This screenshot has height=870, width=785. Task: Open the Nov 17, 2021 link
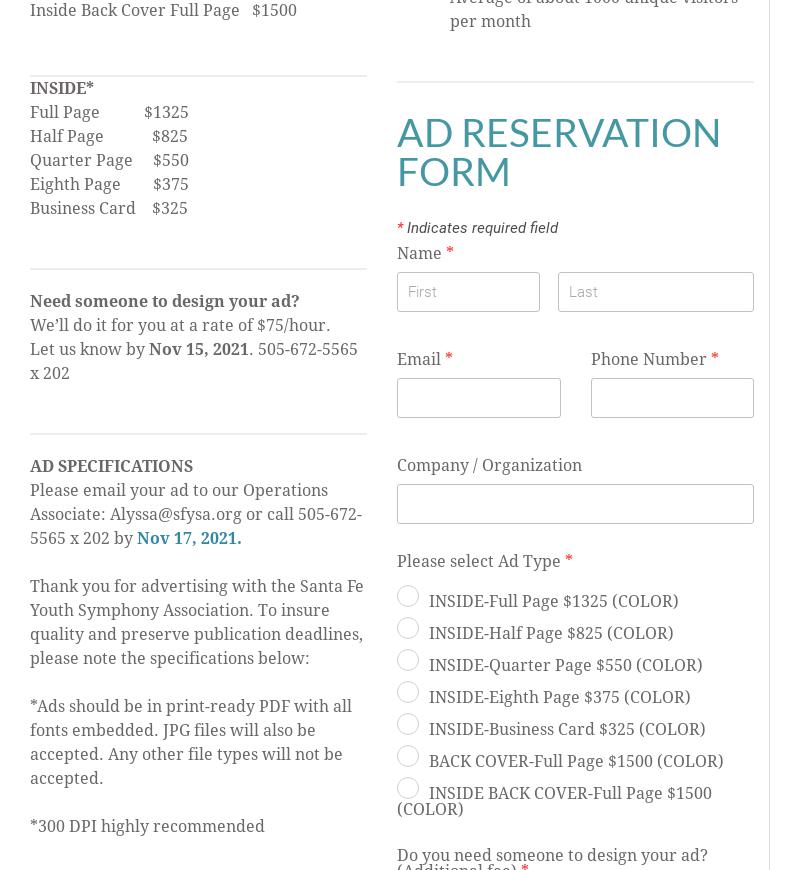tap(189, 538)
